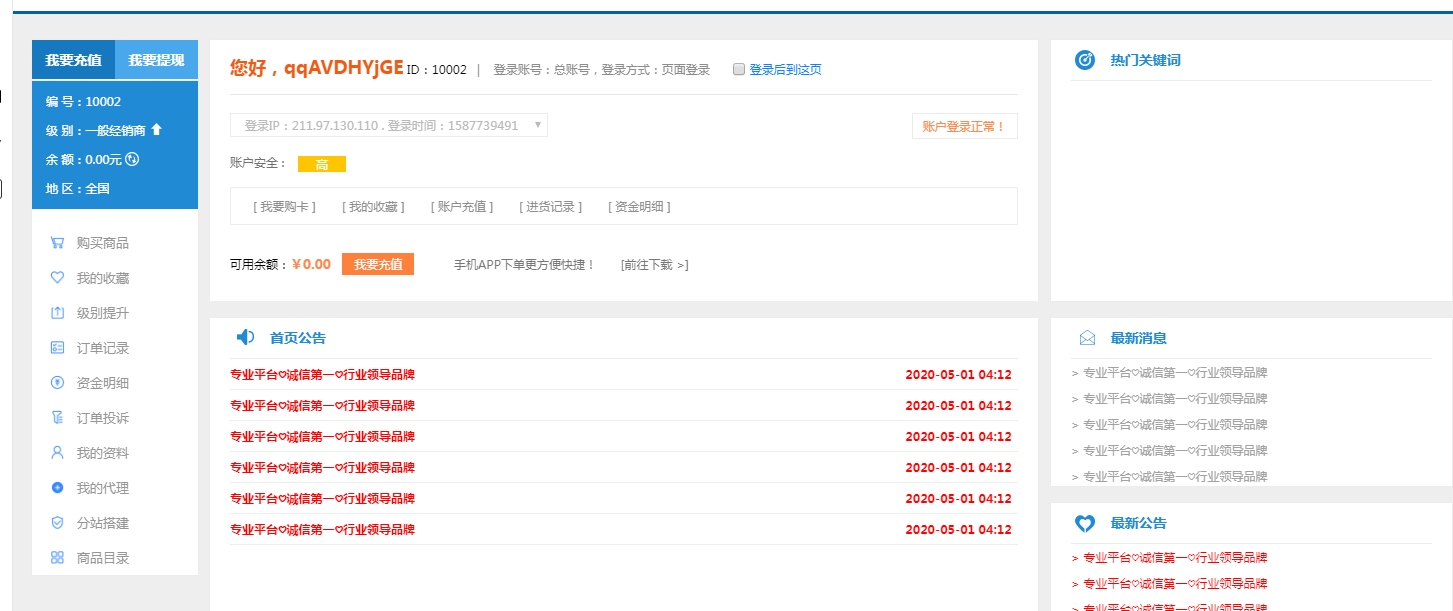Expand the login IP and time dropdown

coord(537,125)
